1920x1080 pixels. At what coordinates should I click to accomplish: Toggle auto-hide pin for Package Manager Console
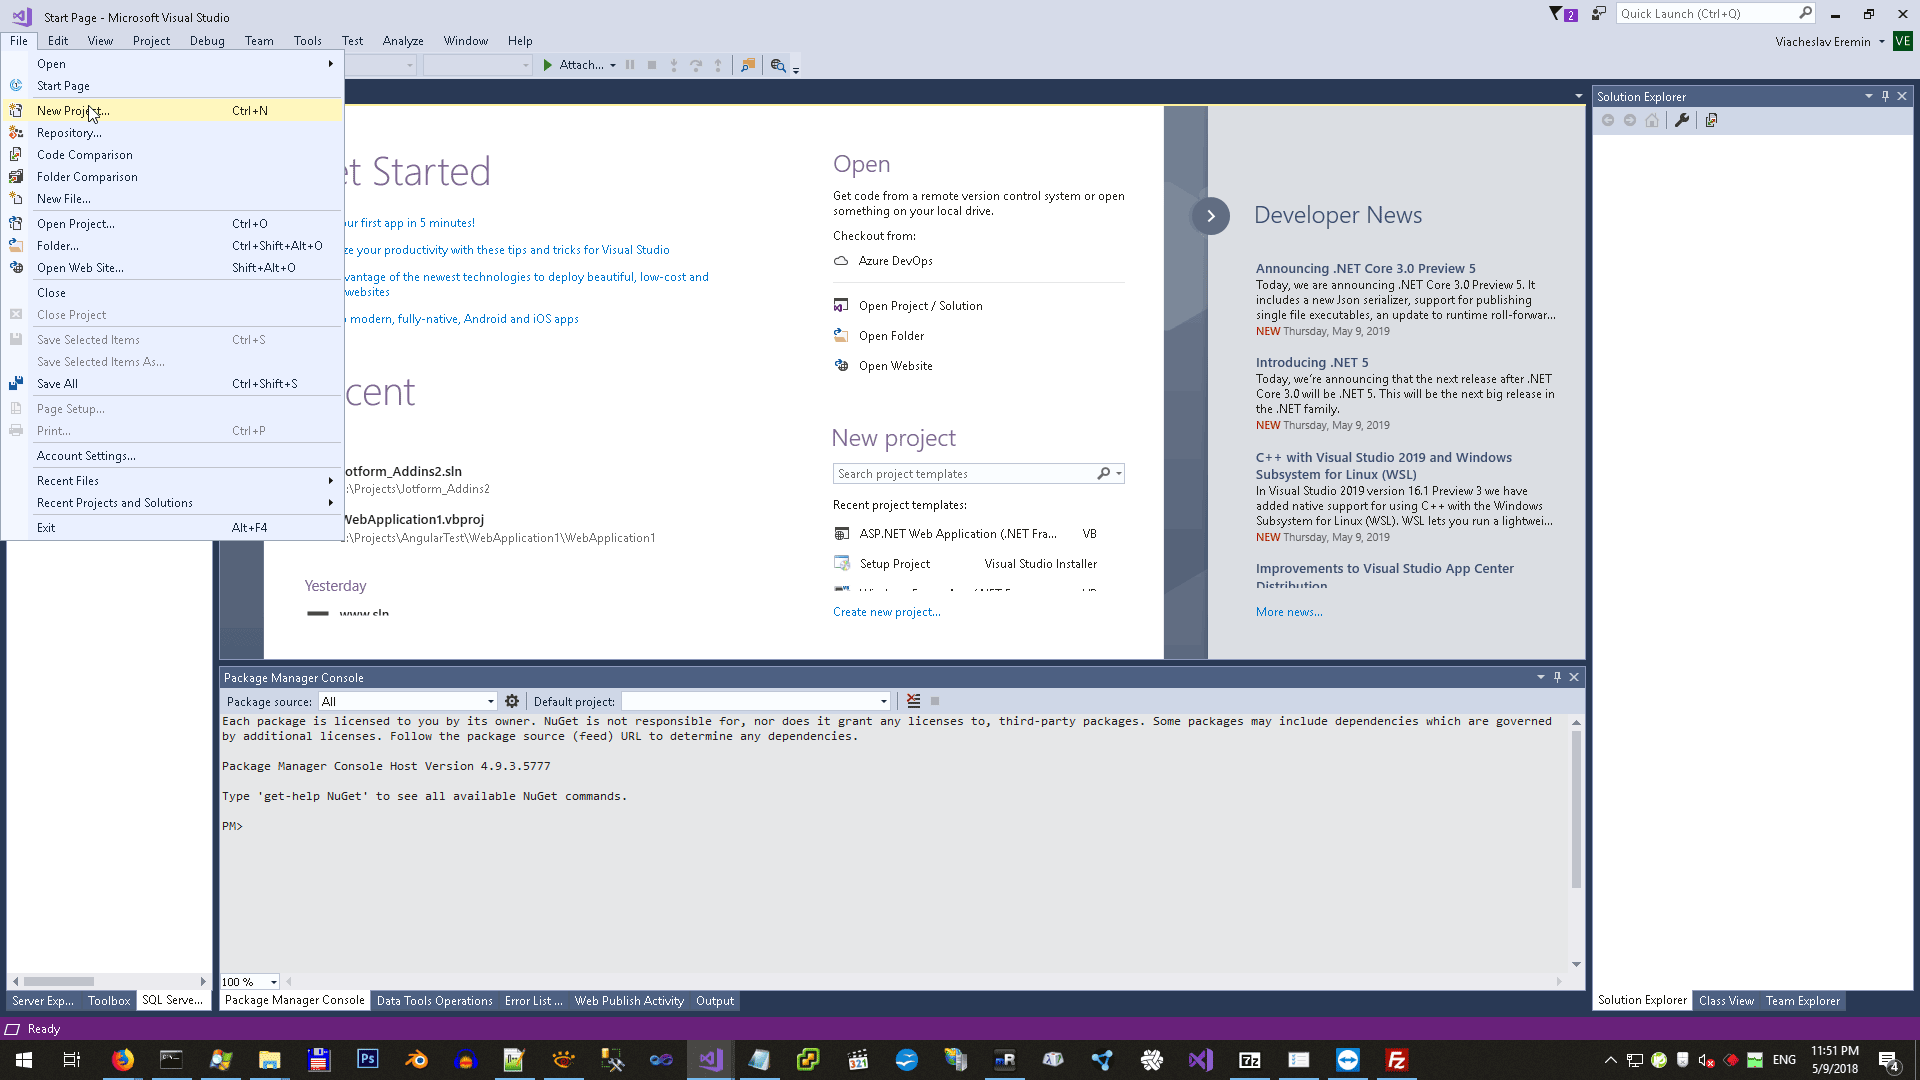[1557, 677]
